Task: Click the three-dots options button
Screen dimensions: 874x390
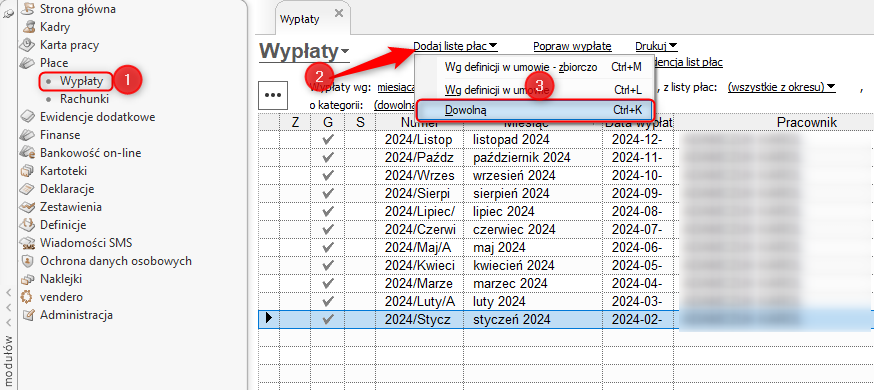Action: (273, 95)
